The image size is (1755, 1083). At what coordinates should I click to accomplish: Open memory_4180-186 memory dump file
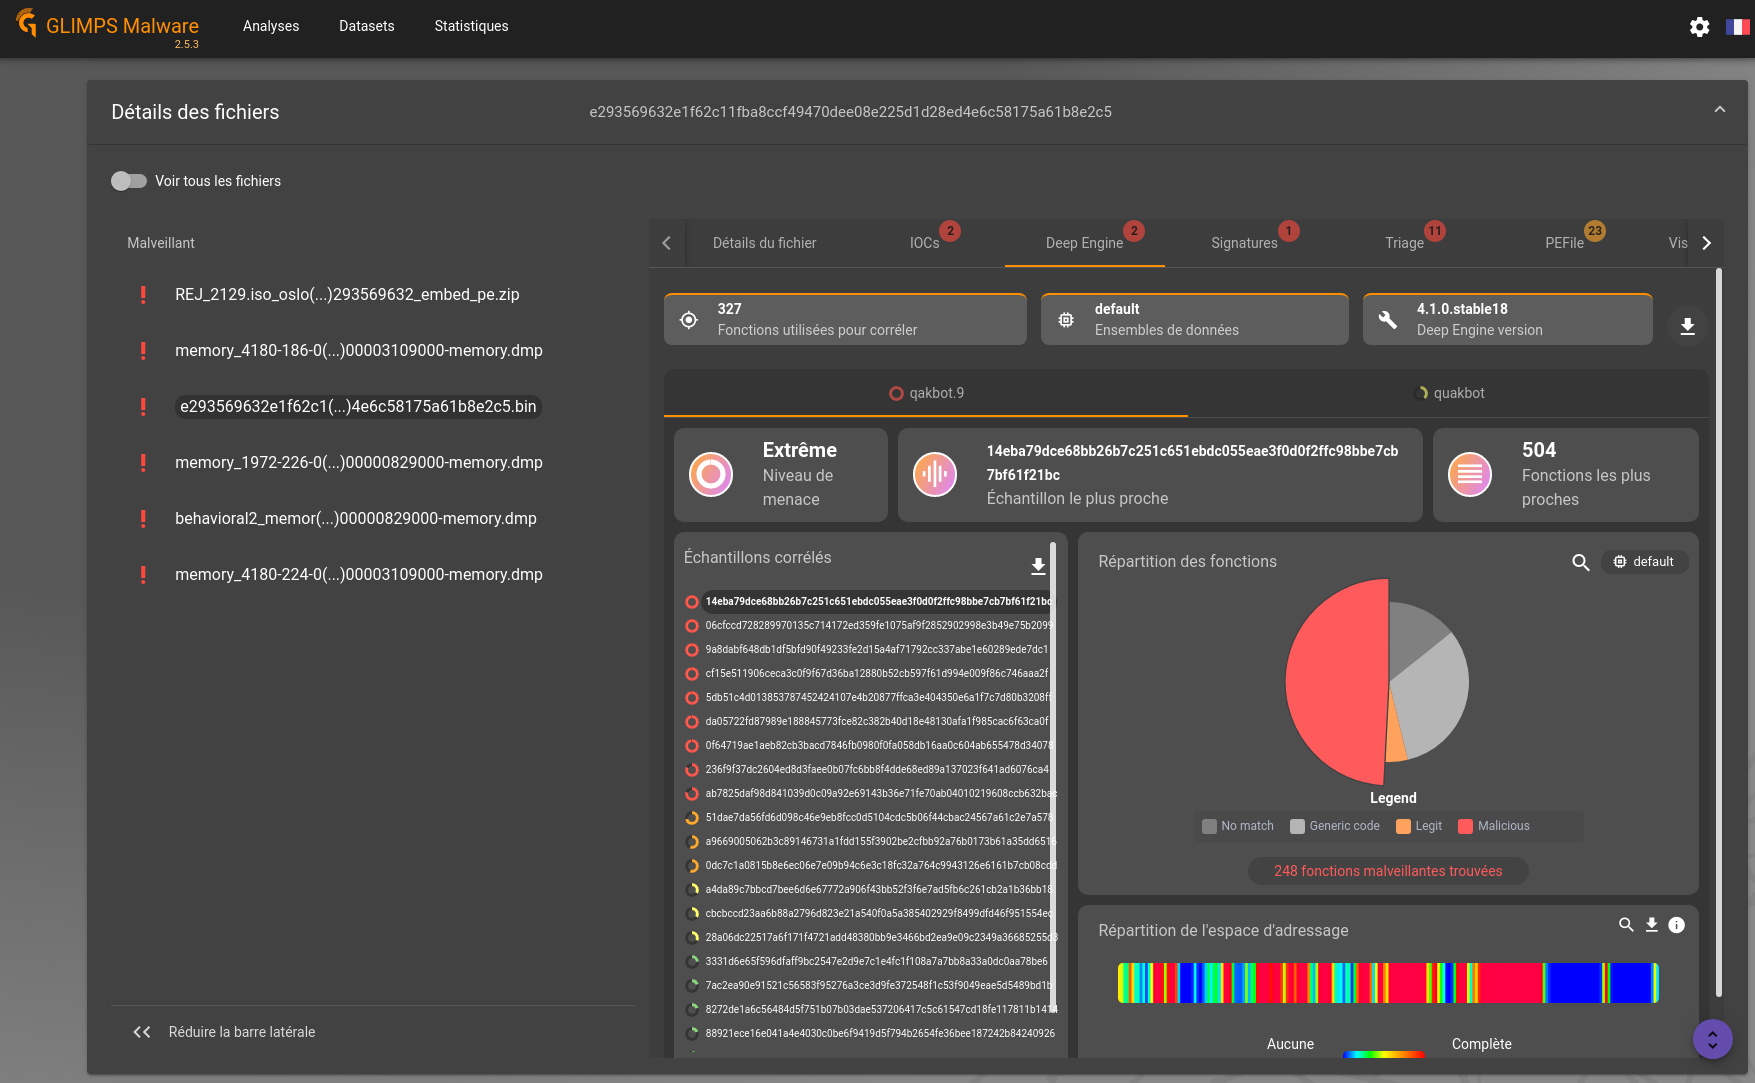[x=359, y=350]
